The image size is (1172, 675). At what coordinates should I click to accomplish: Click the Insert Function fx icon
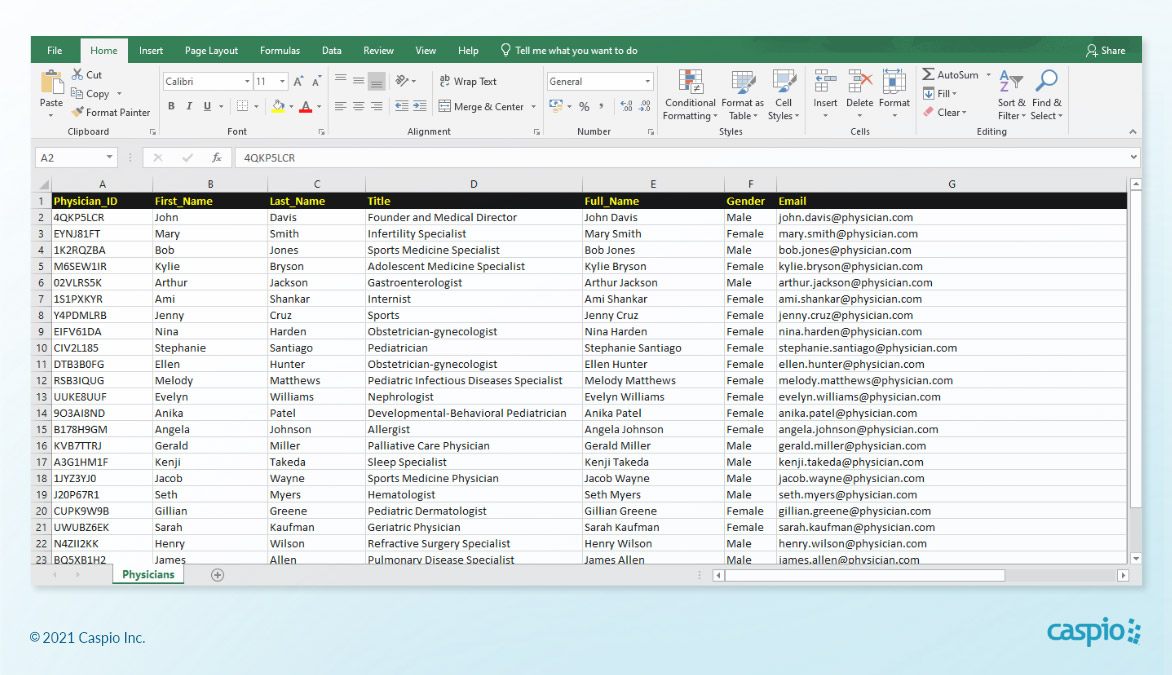coord(216,158)
